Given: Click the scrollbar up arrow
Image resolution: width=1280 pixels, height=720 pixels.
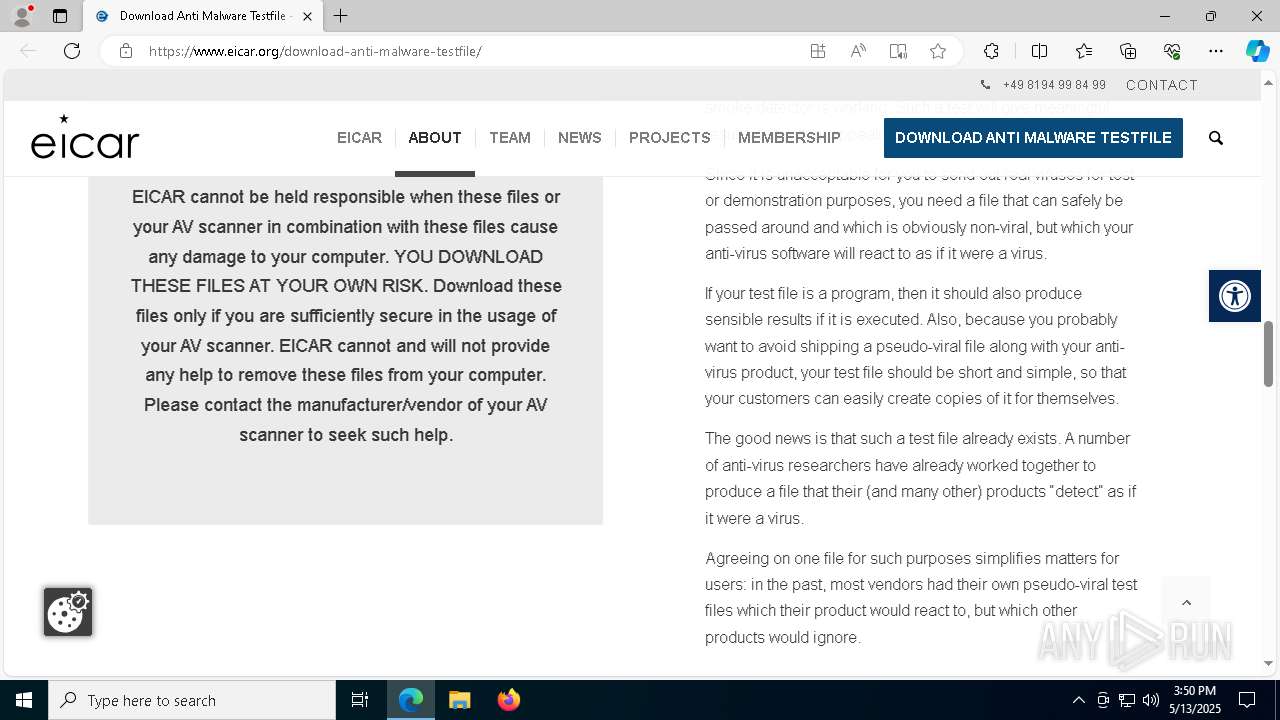Looking at the screenshot, I should [1268, 81].
